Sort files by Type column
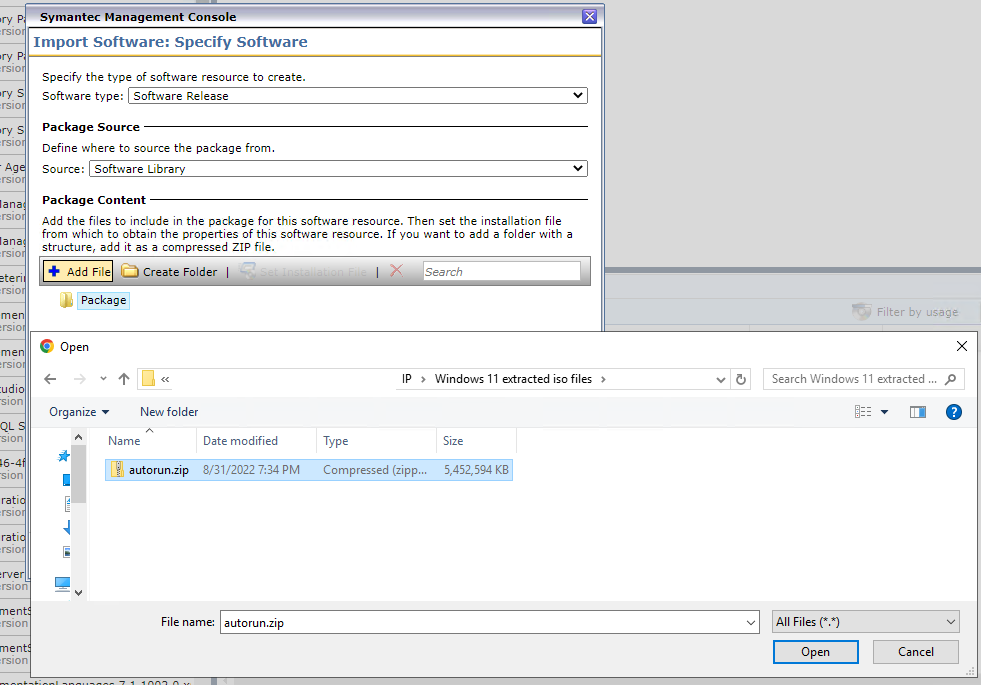Viewport: 981px width, 685px height. click(x=336, y=441)
